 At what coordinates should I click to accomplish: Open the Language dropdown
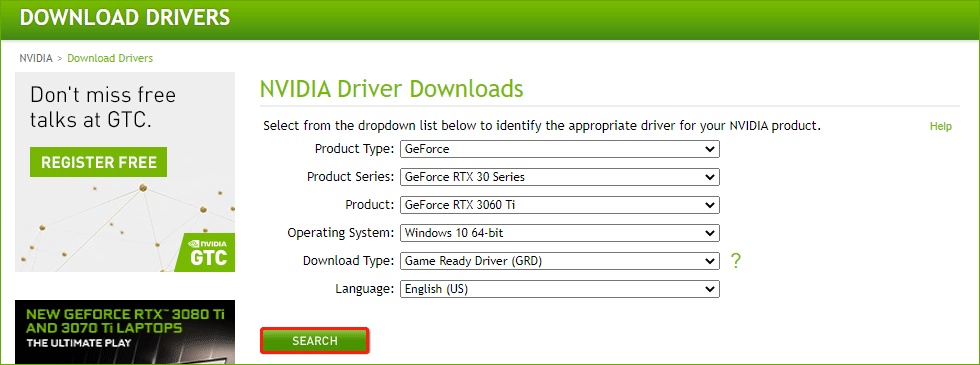[560, 289]
